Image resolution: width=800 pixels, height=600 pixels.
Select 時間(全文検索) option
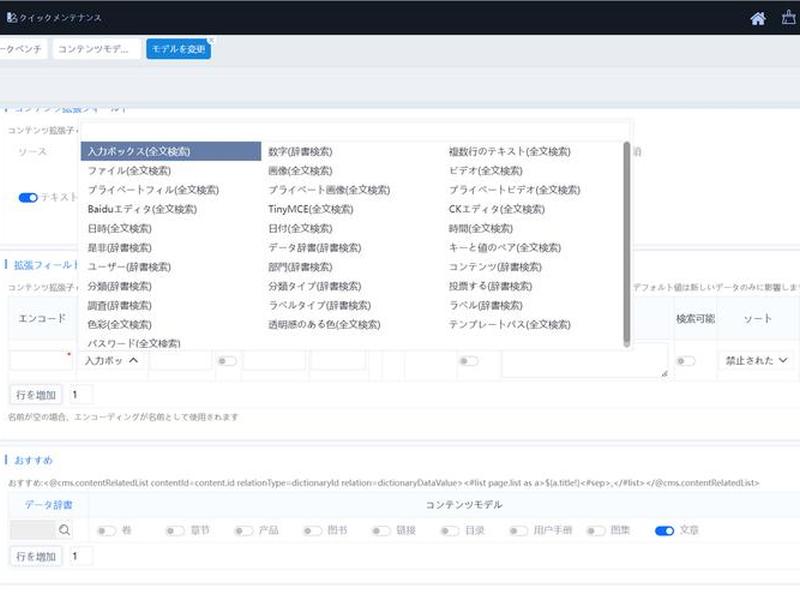coord(480,229)
